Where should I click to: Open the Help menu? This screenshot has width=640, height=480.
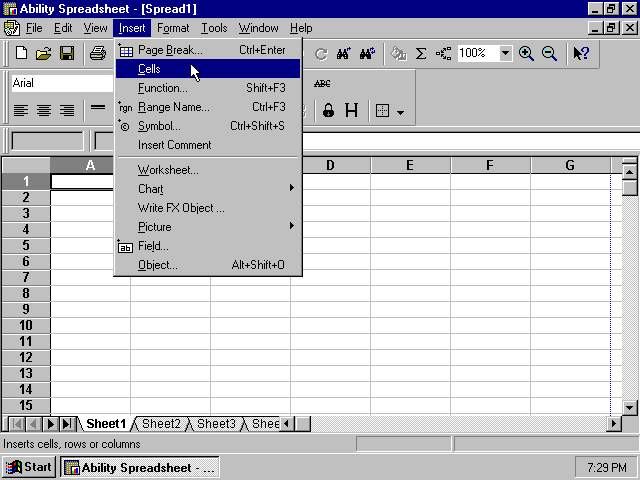[x=301, y=28]
